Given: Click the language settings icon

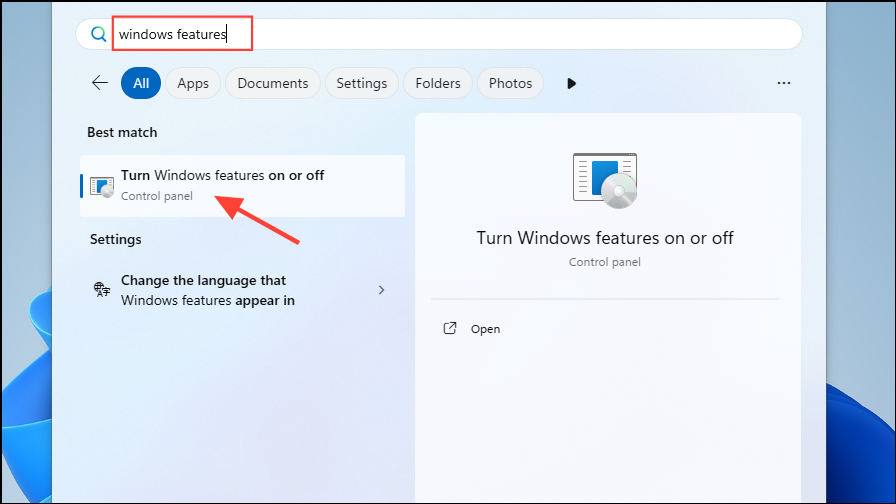Looking at the screenshot, I should point(102,289).
